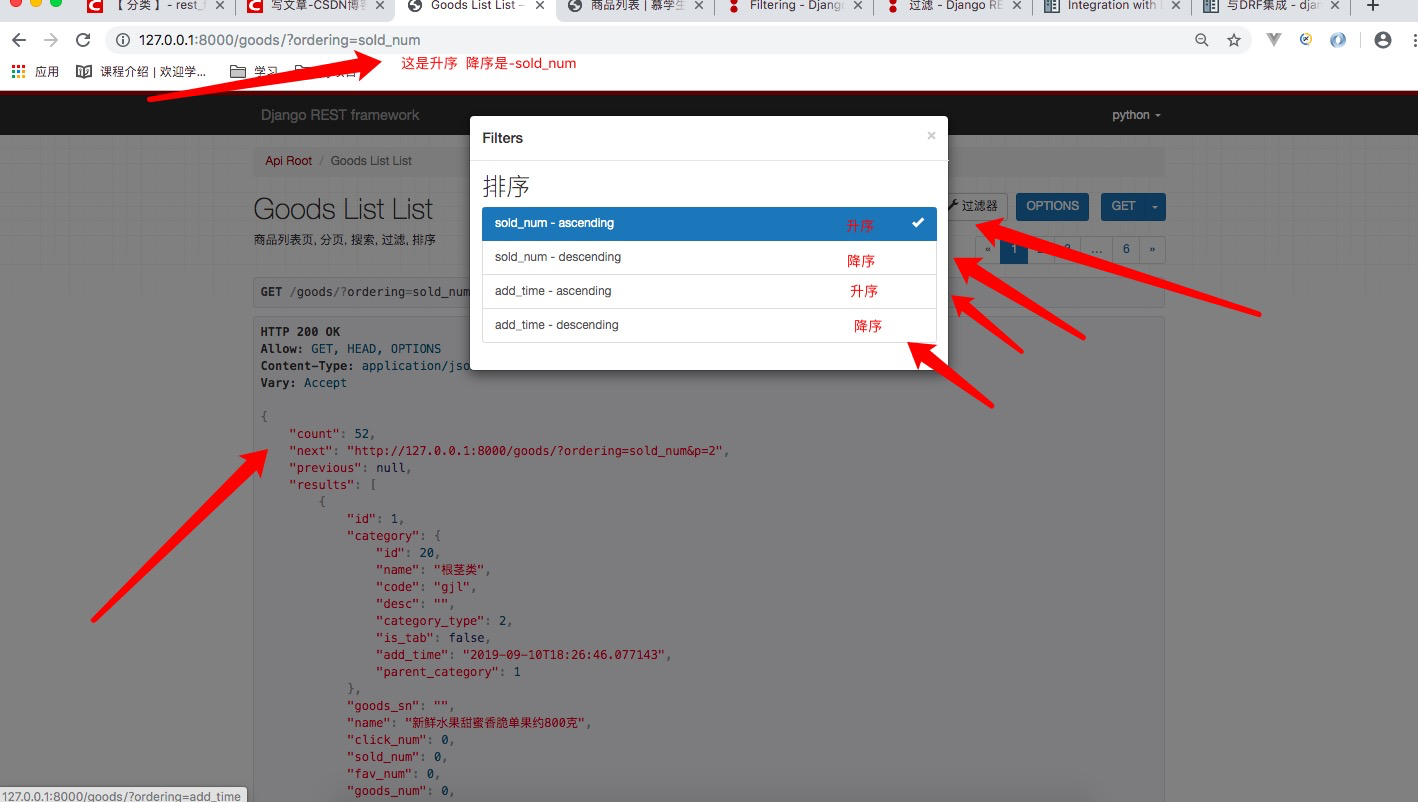Click the "parent_category": 1 line
This screenshot has height=802, width=1418.
[x=448, y=672]
